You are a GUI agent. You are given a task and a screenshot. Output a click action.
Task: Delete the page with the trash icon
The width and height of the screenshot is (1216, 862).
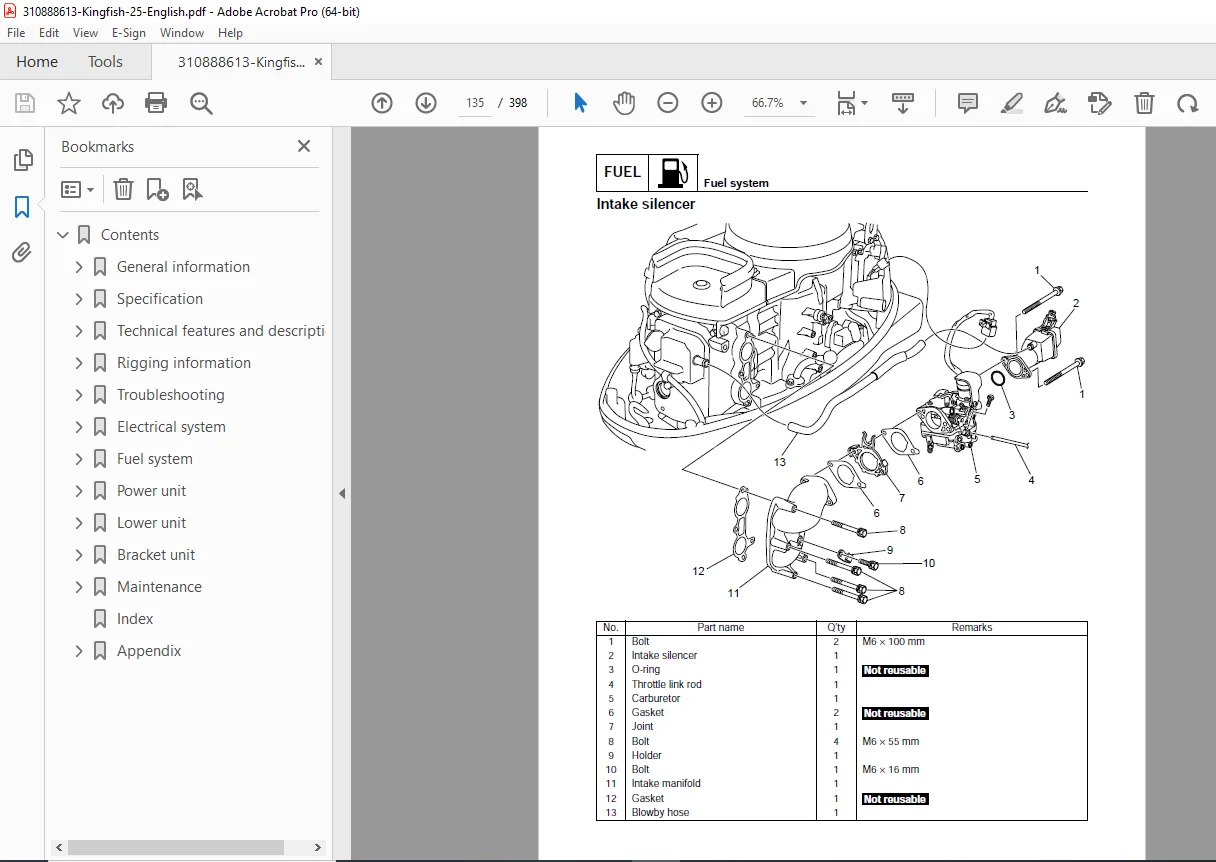coord(1144,103)
